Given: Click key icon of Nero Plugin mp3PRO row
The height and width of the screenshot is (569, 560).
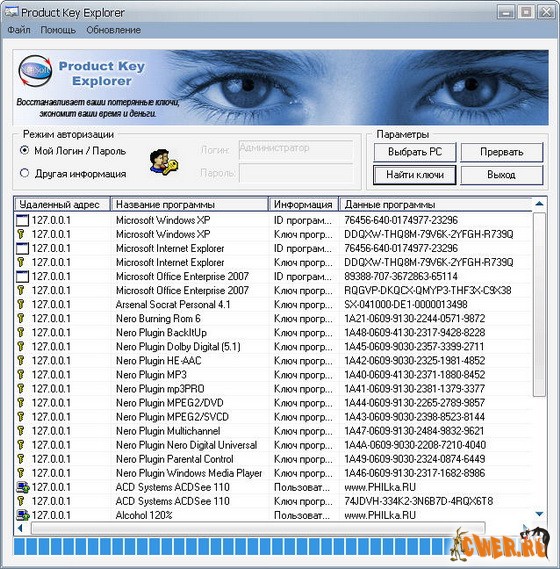Looking at the screenshot, I should (x=21, y=389).
